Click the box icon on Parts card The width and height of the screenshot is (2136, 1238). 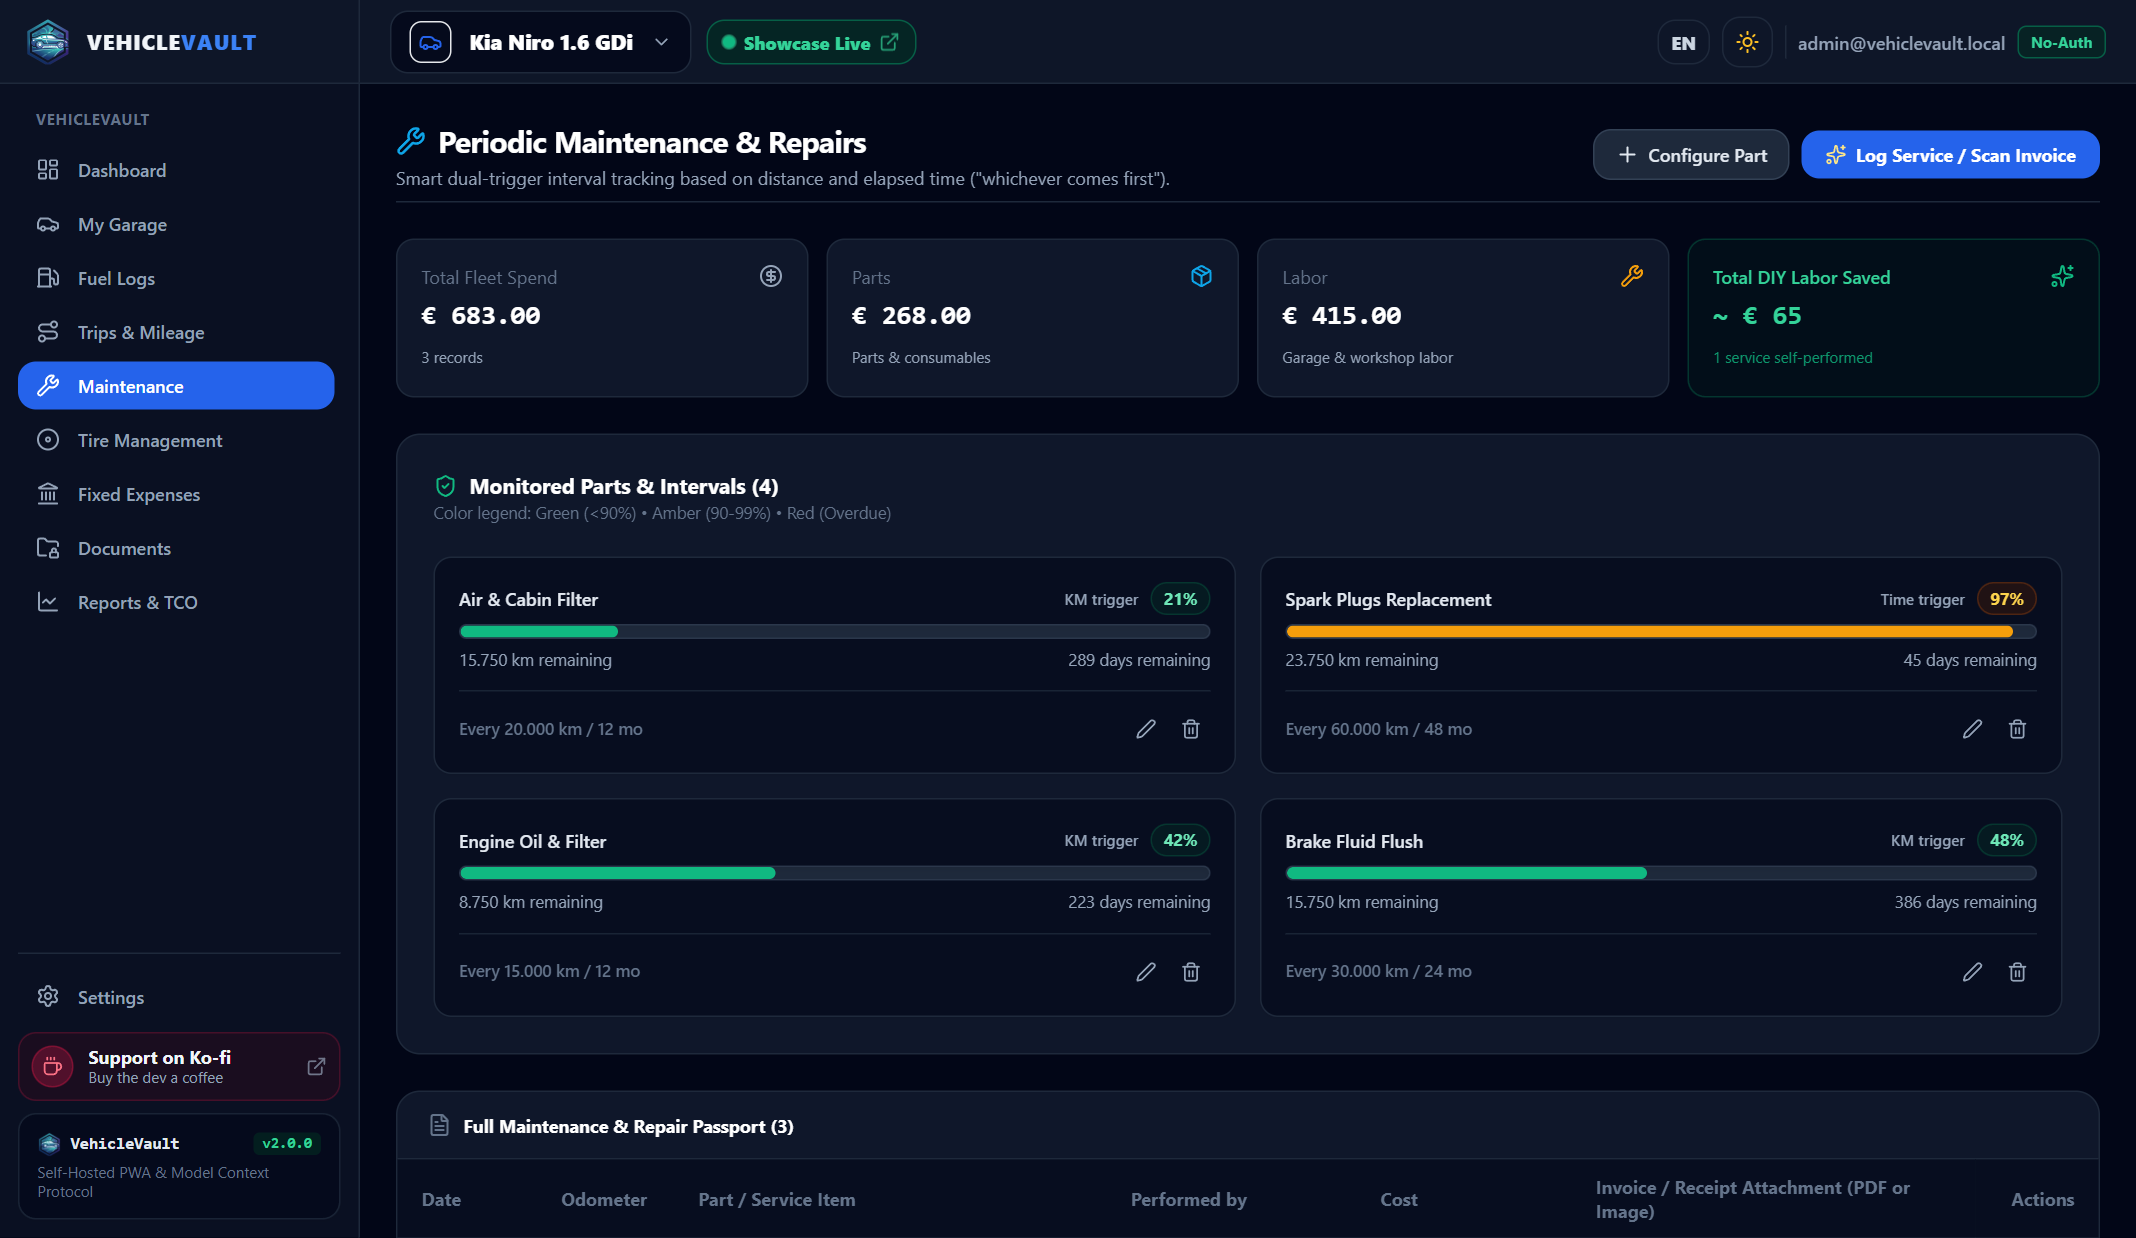tap(1201, 276)
